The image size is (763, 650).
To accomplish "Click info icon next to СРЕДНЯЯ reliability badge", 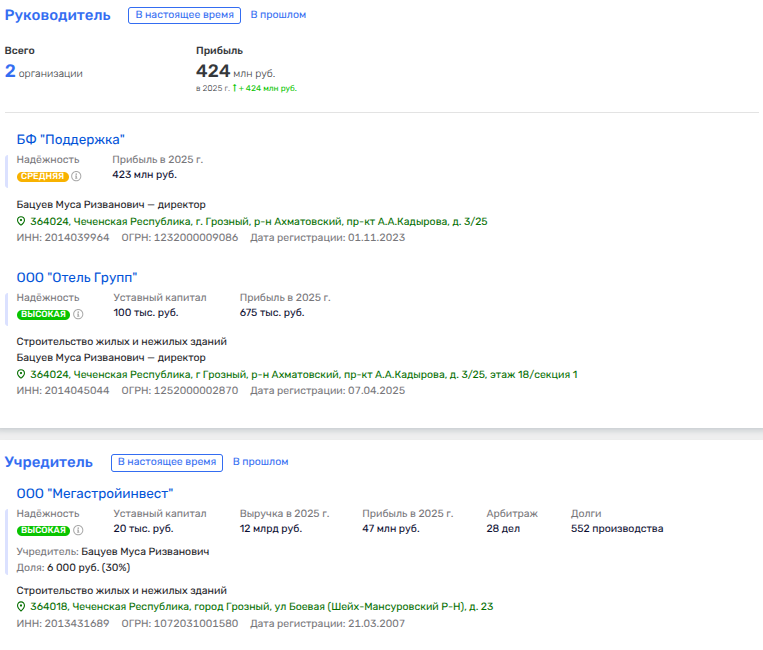I will coord(77,176).
